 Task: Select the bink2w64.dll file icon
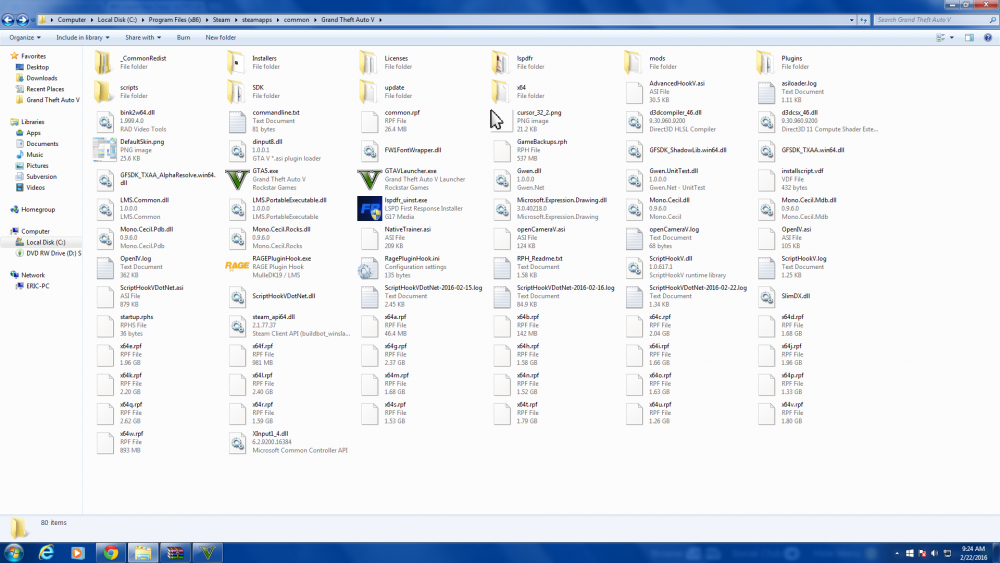105,121
